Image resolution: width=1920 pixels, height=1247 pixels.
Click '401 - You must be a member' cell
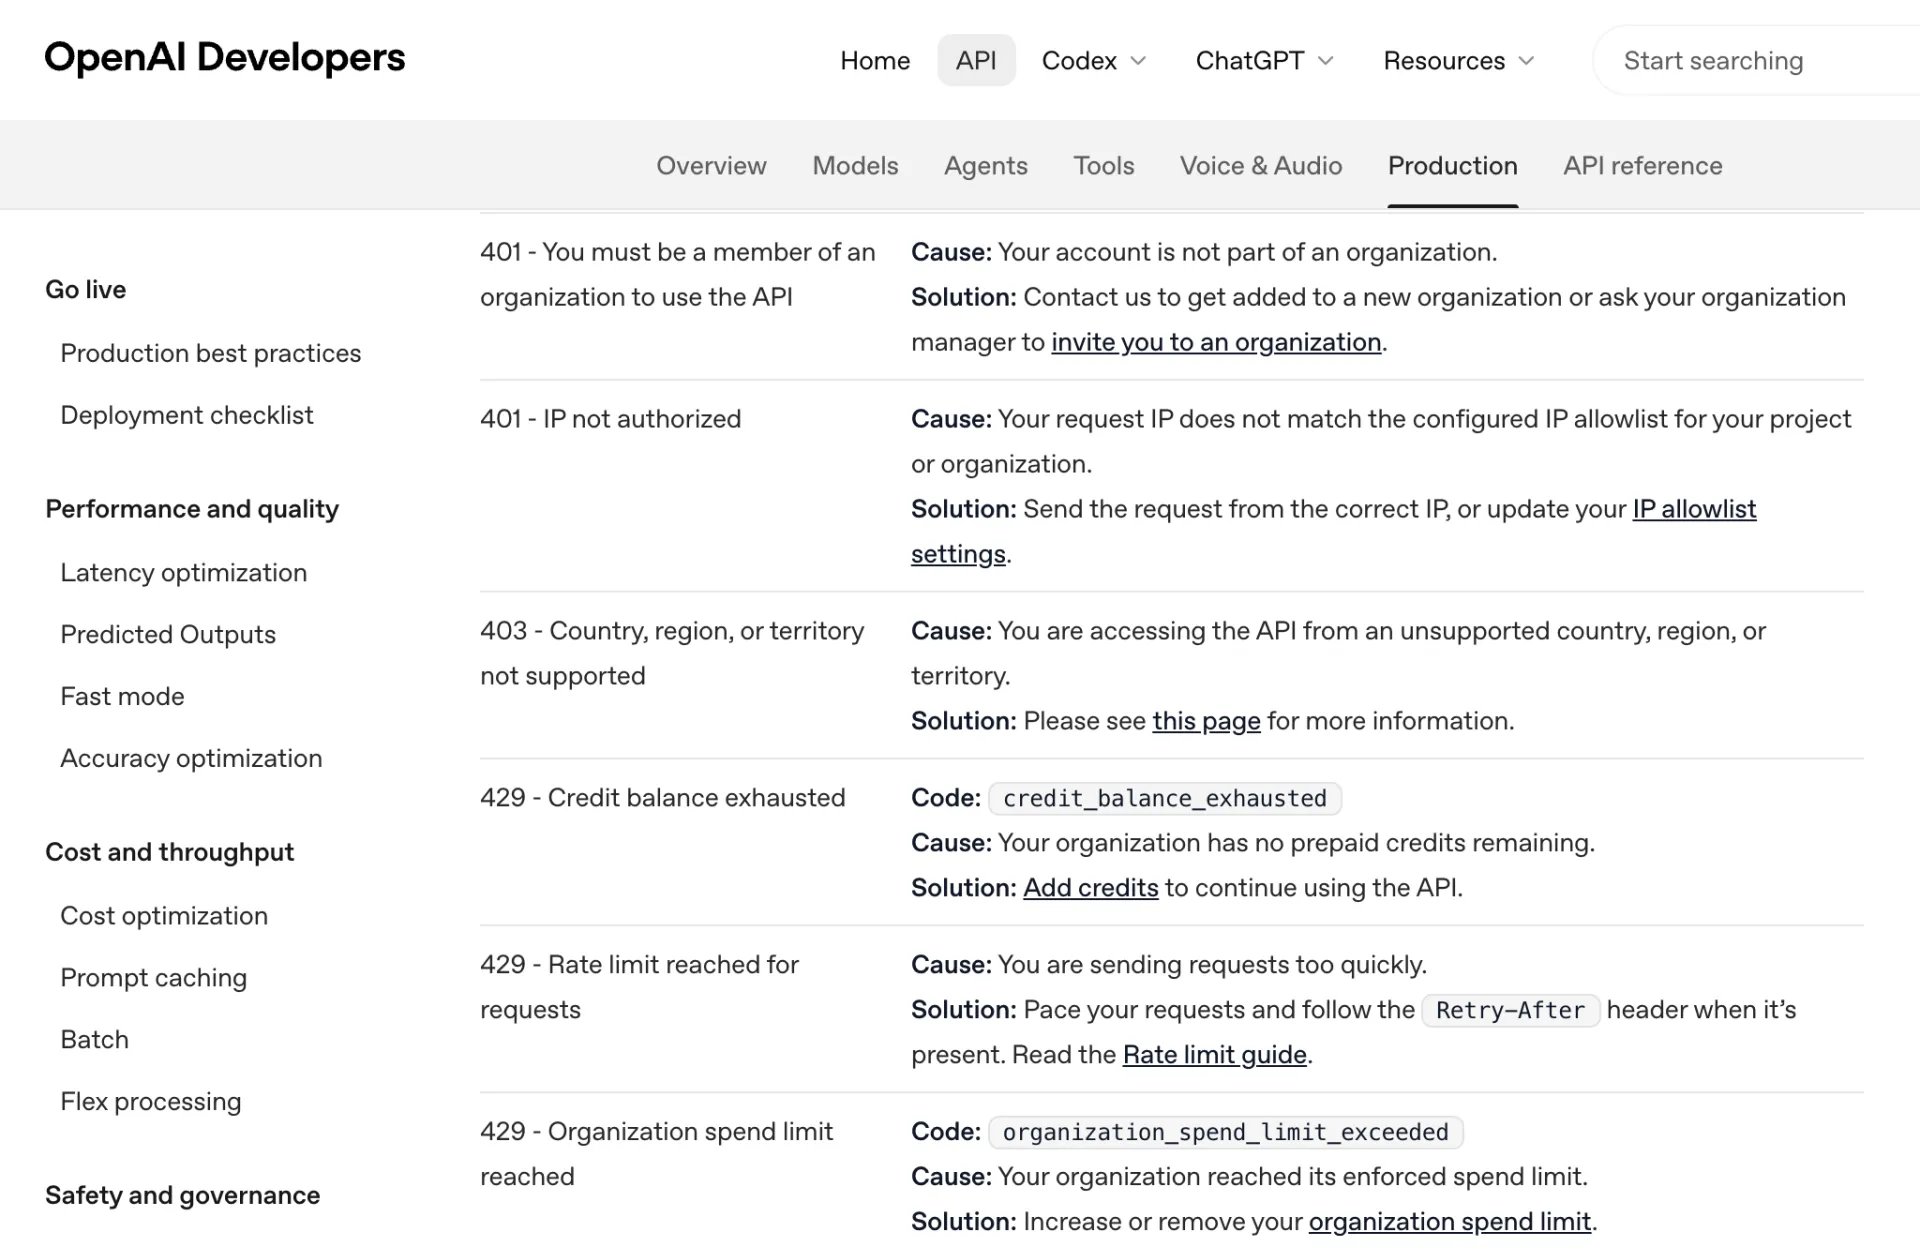click(x=678, y=274)
